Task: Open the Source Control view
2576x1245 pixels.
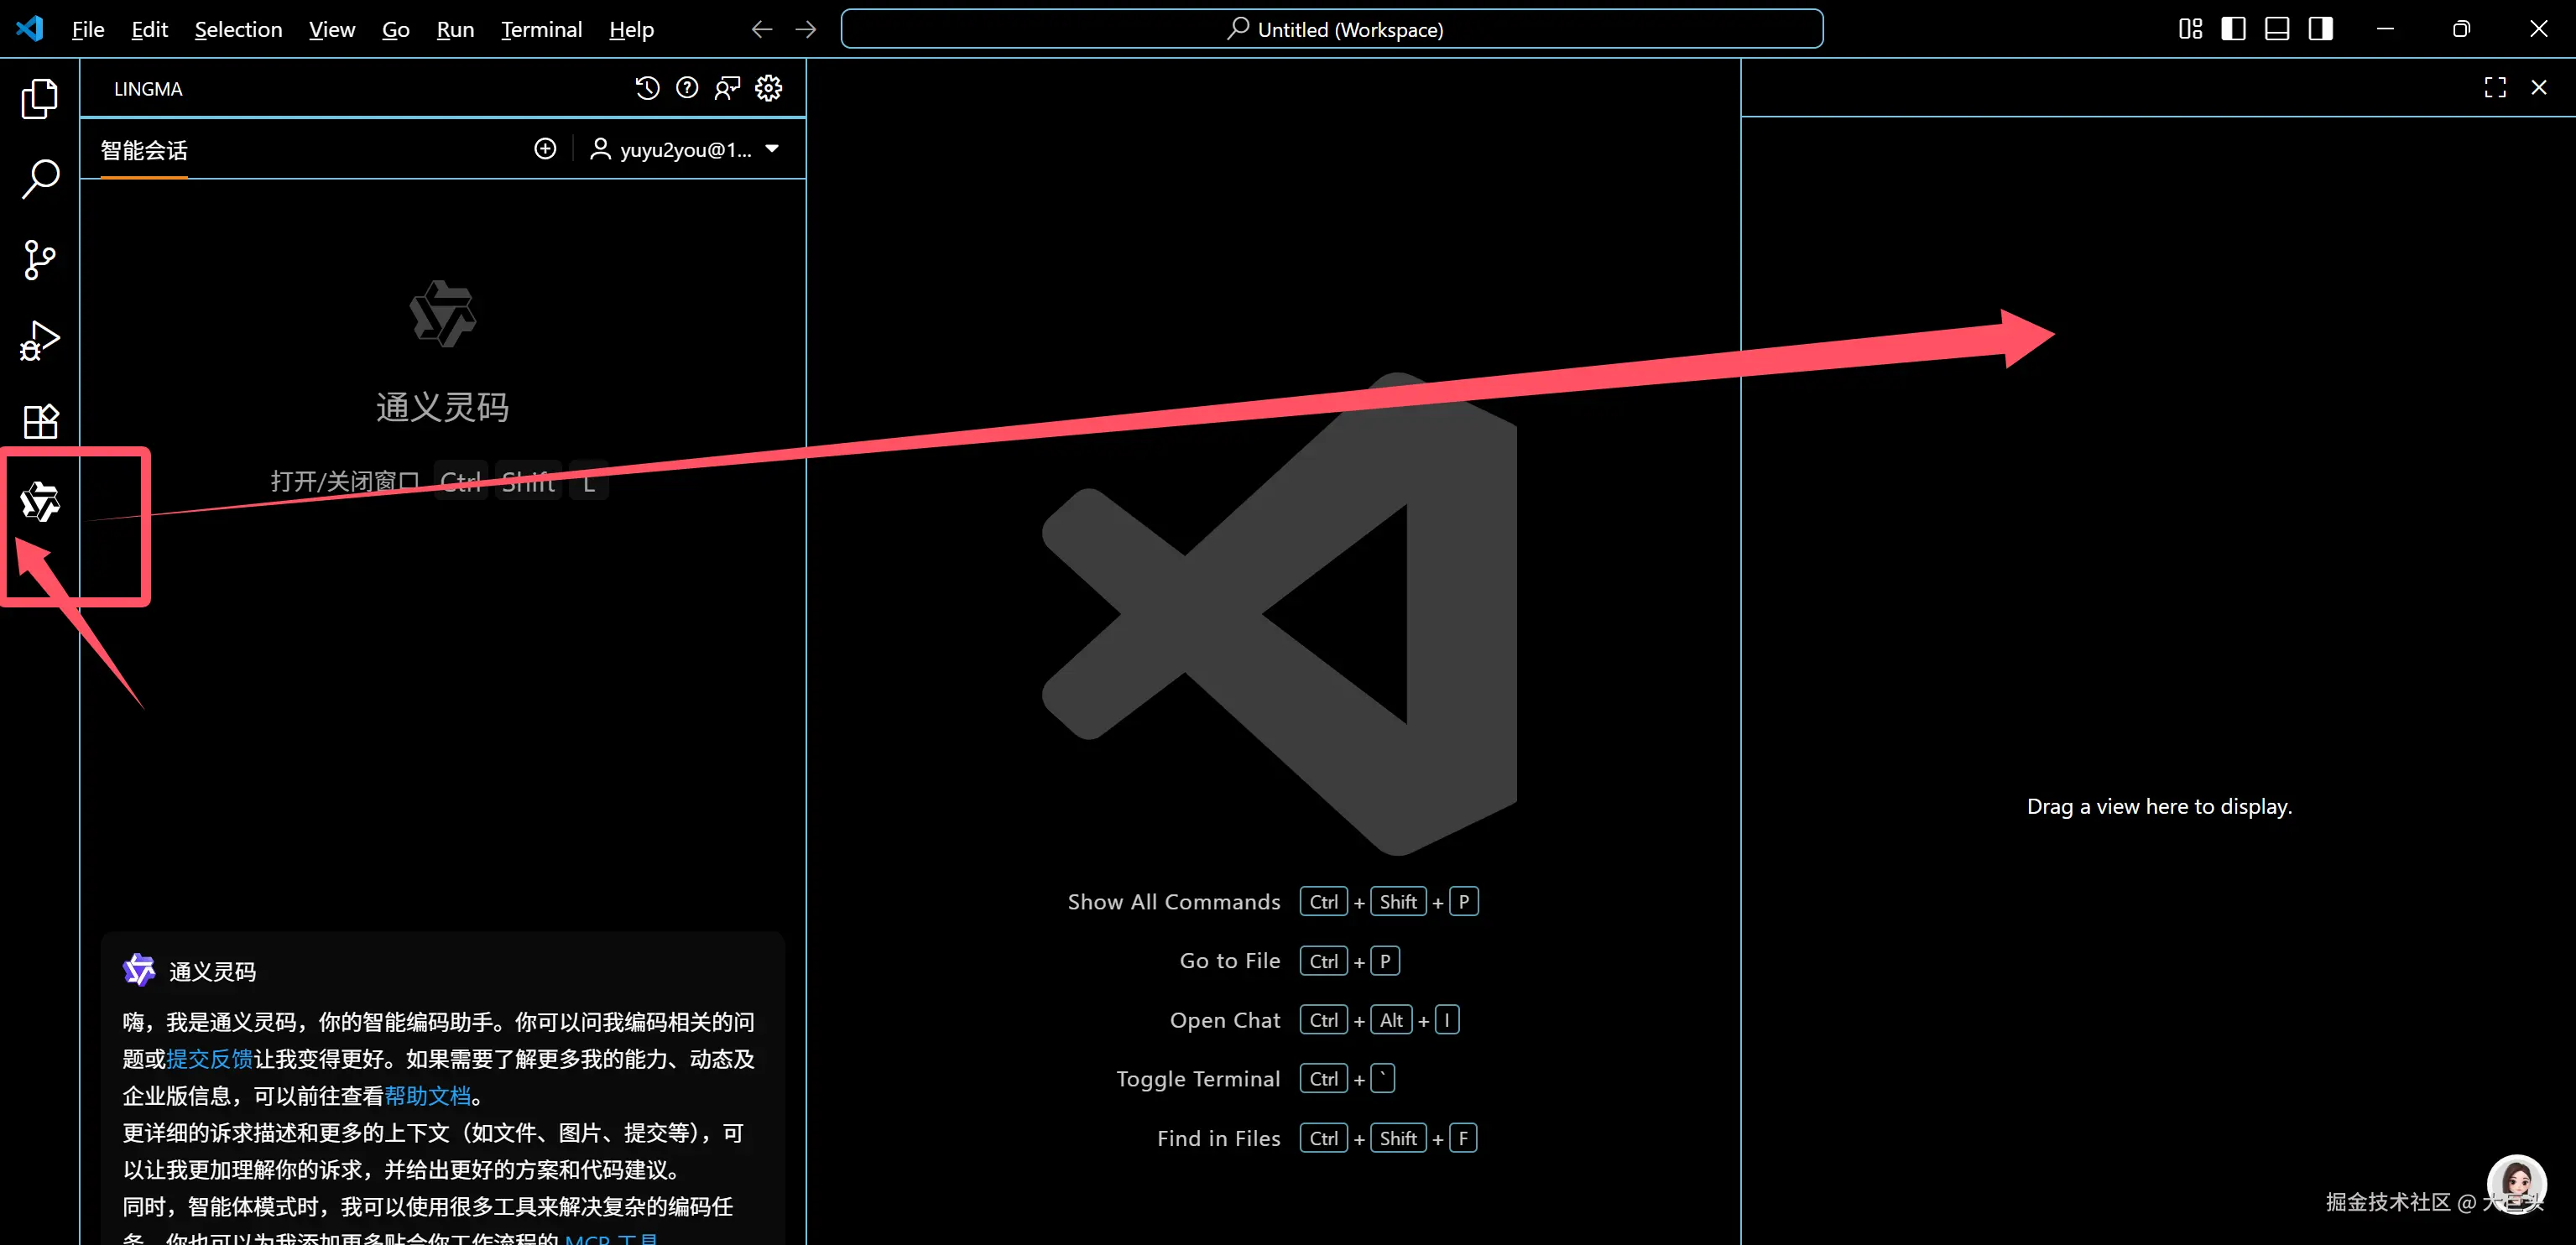Action: click(x=40, y=260)
